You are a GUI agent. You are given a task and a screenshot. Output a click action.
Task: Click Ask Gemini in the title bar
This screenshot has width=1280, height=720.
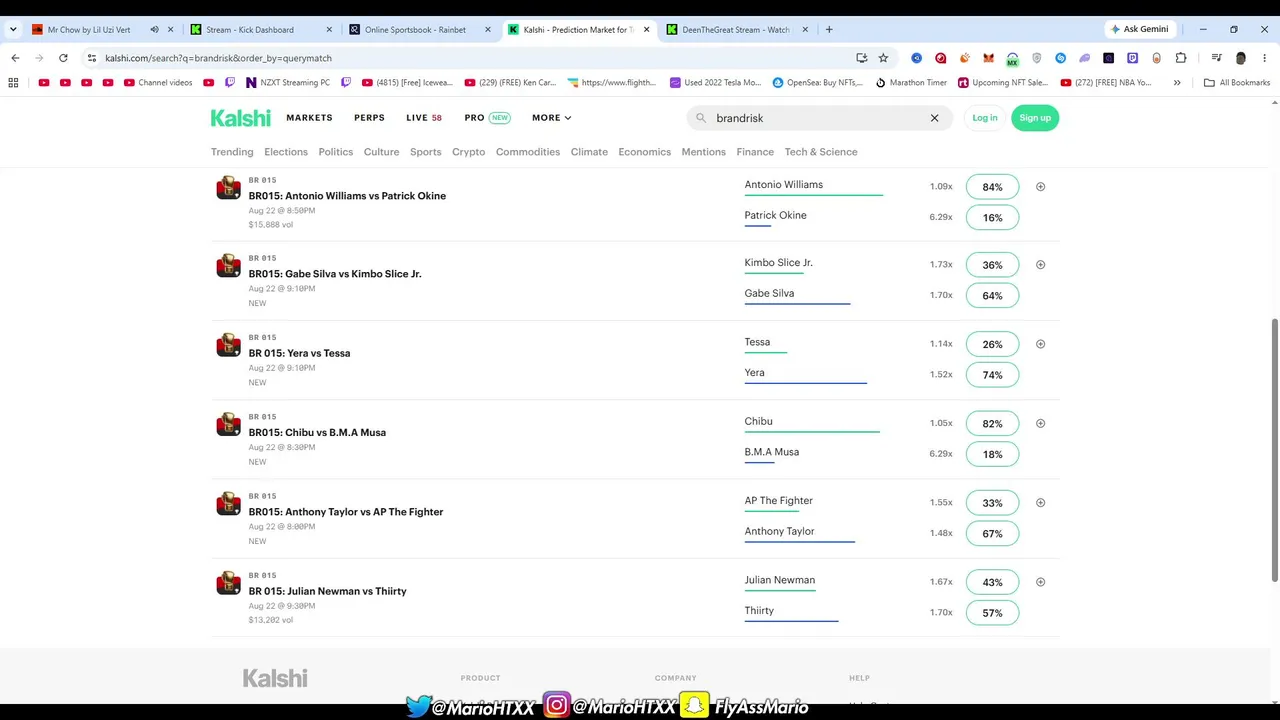click(1139, 30)
